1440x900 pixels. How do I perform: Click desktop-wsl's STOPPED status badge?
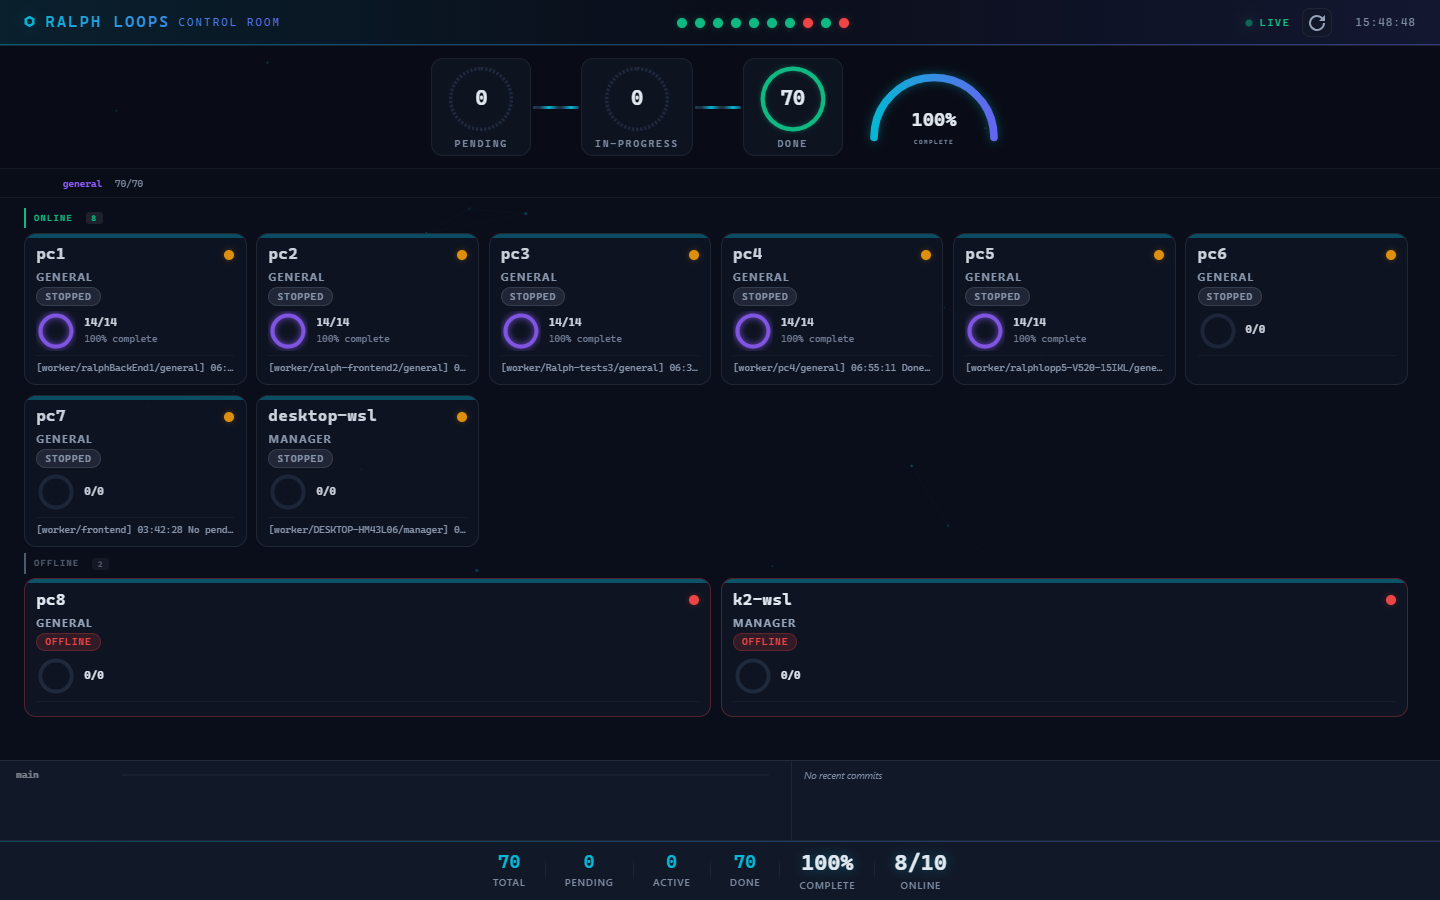point(300,459)
